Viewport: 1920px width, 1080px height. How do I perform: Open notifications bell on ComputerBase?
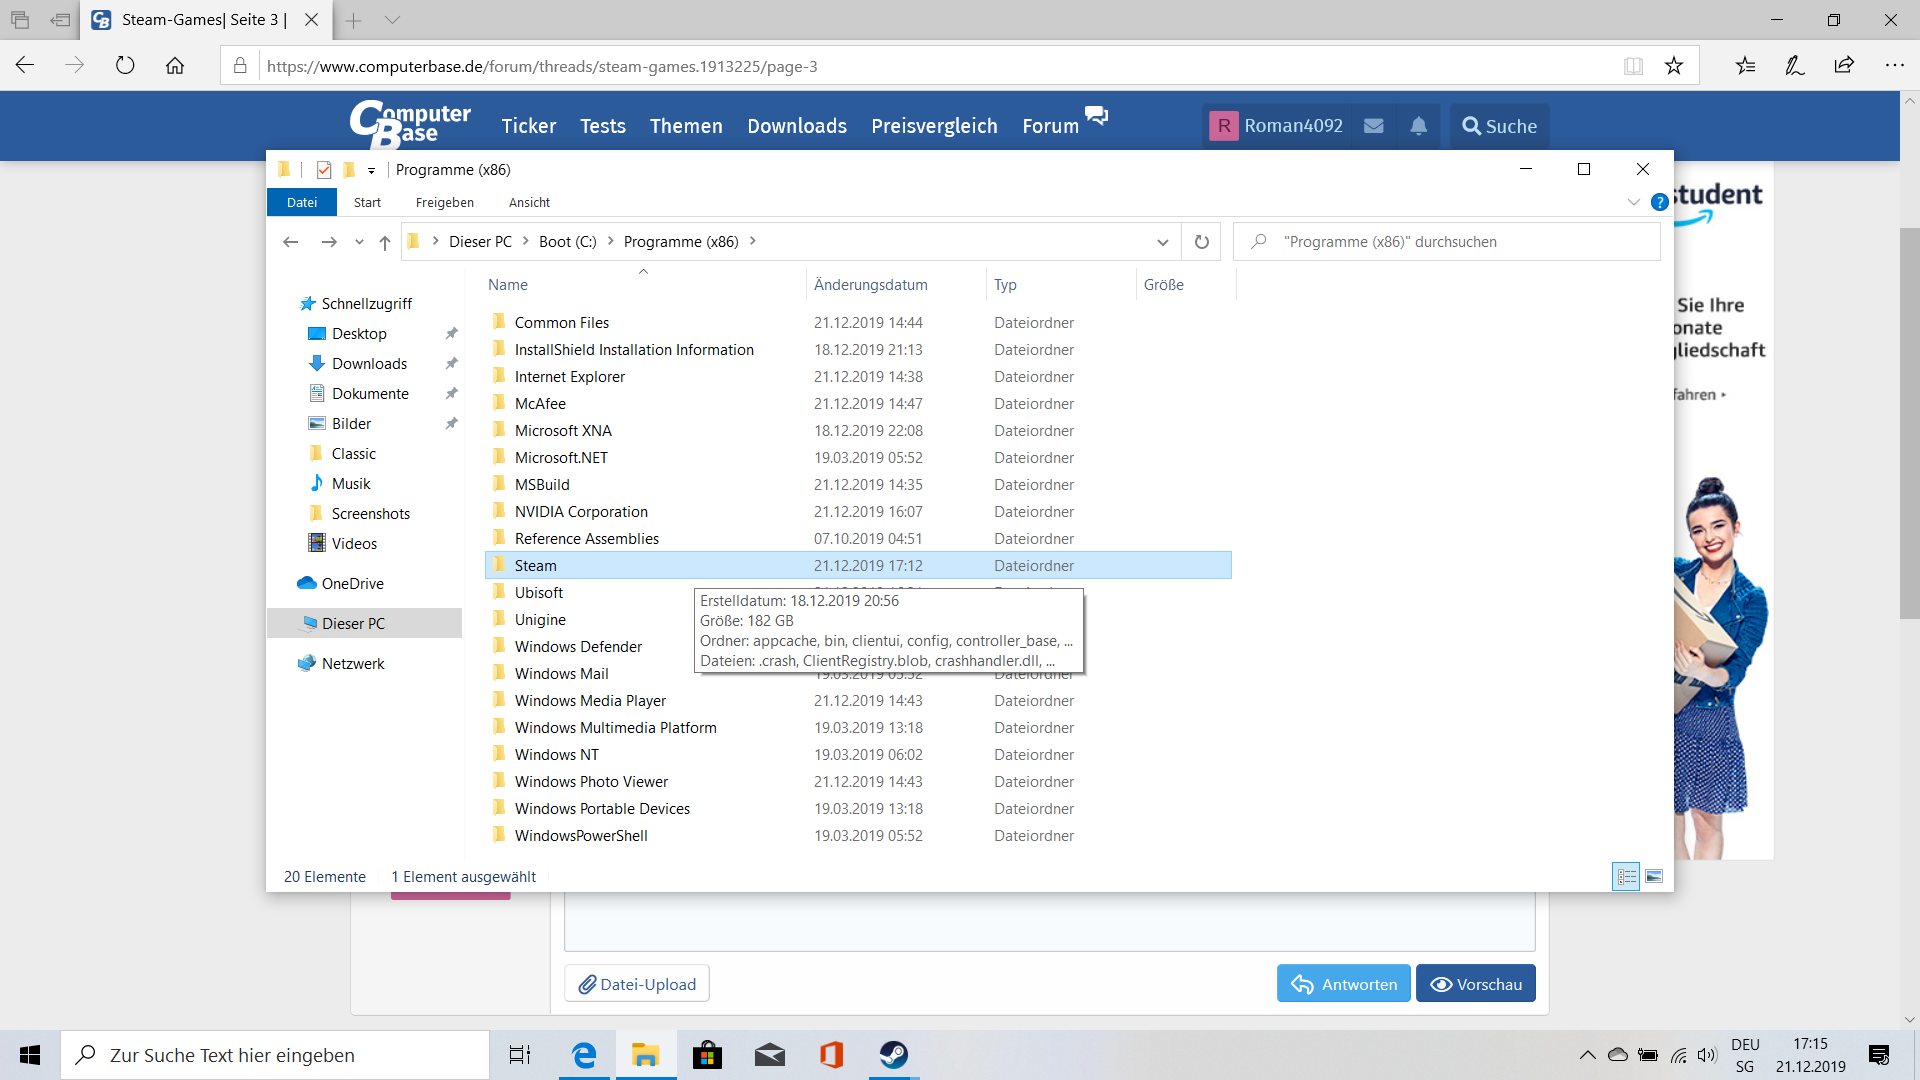(1418, 126)
